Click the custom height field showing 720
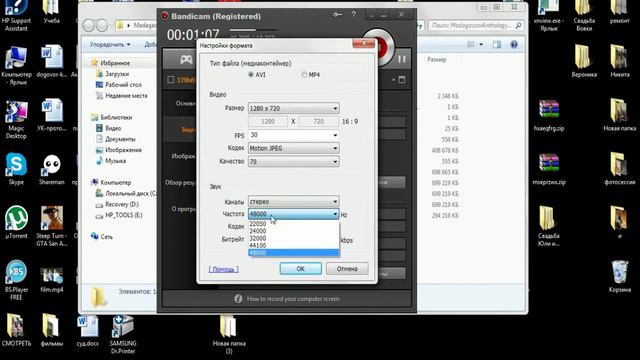Viewport: 640px width, 360px height. tap(319, 121)
